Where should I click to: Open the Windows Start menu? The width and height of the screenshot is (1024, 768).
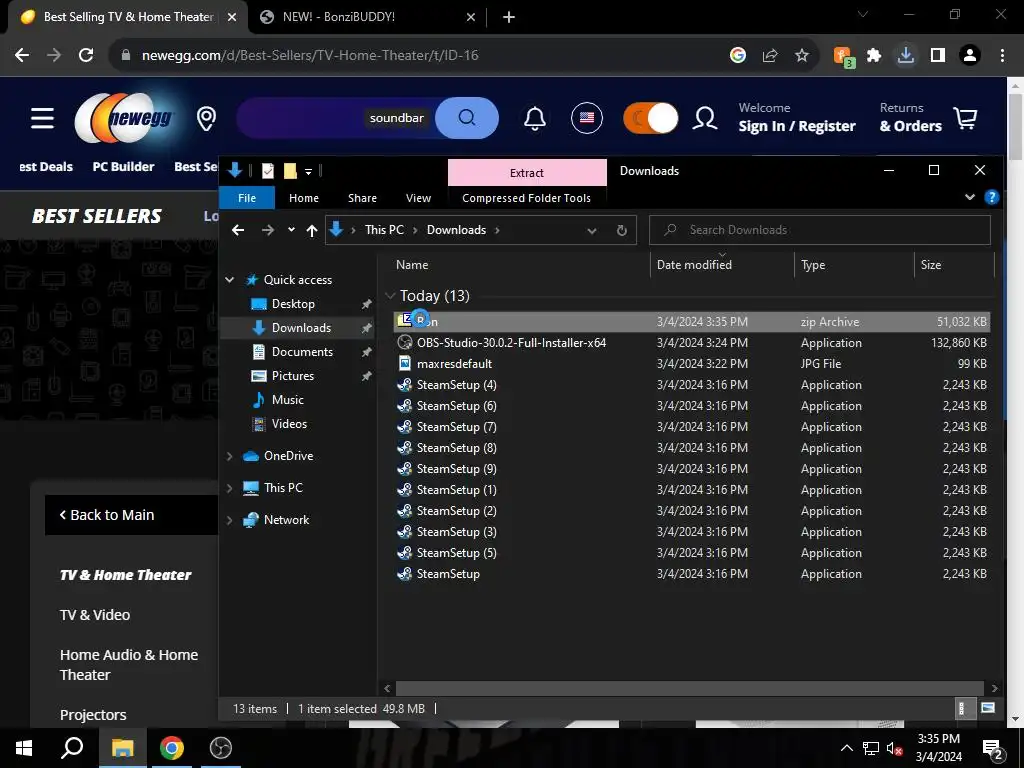[x=24, y=748]
